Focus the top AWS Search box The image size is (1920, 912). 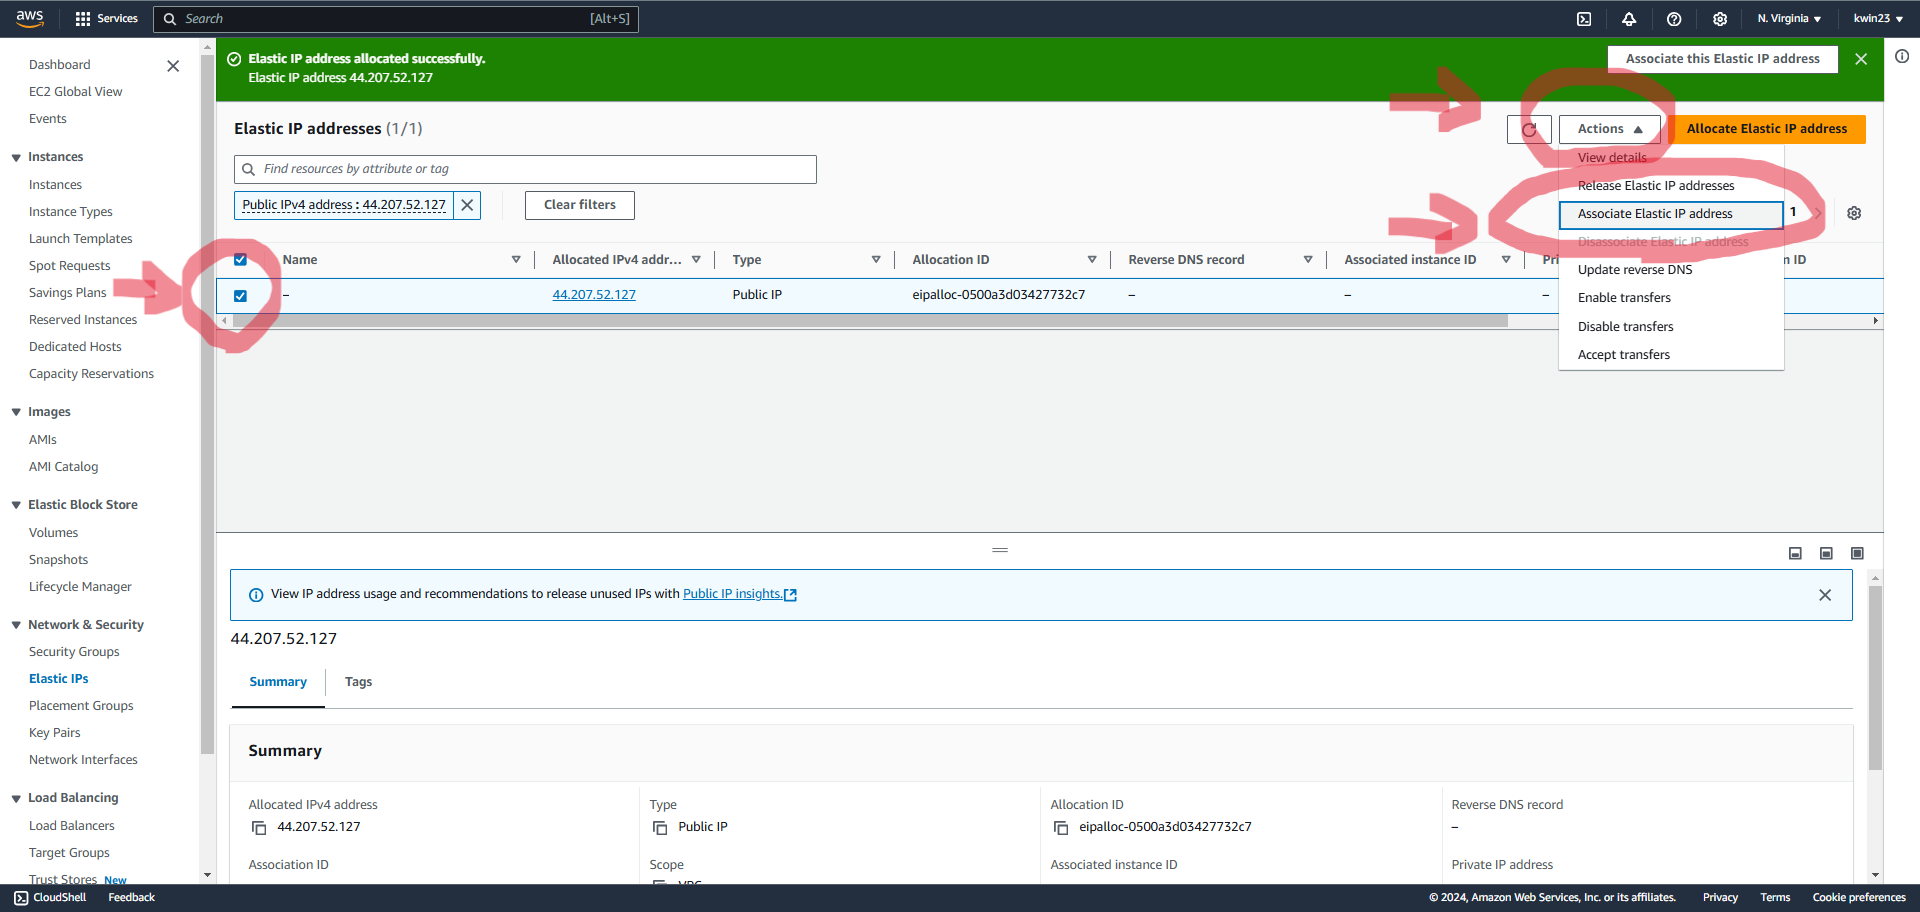coord(396,19)
